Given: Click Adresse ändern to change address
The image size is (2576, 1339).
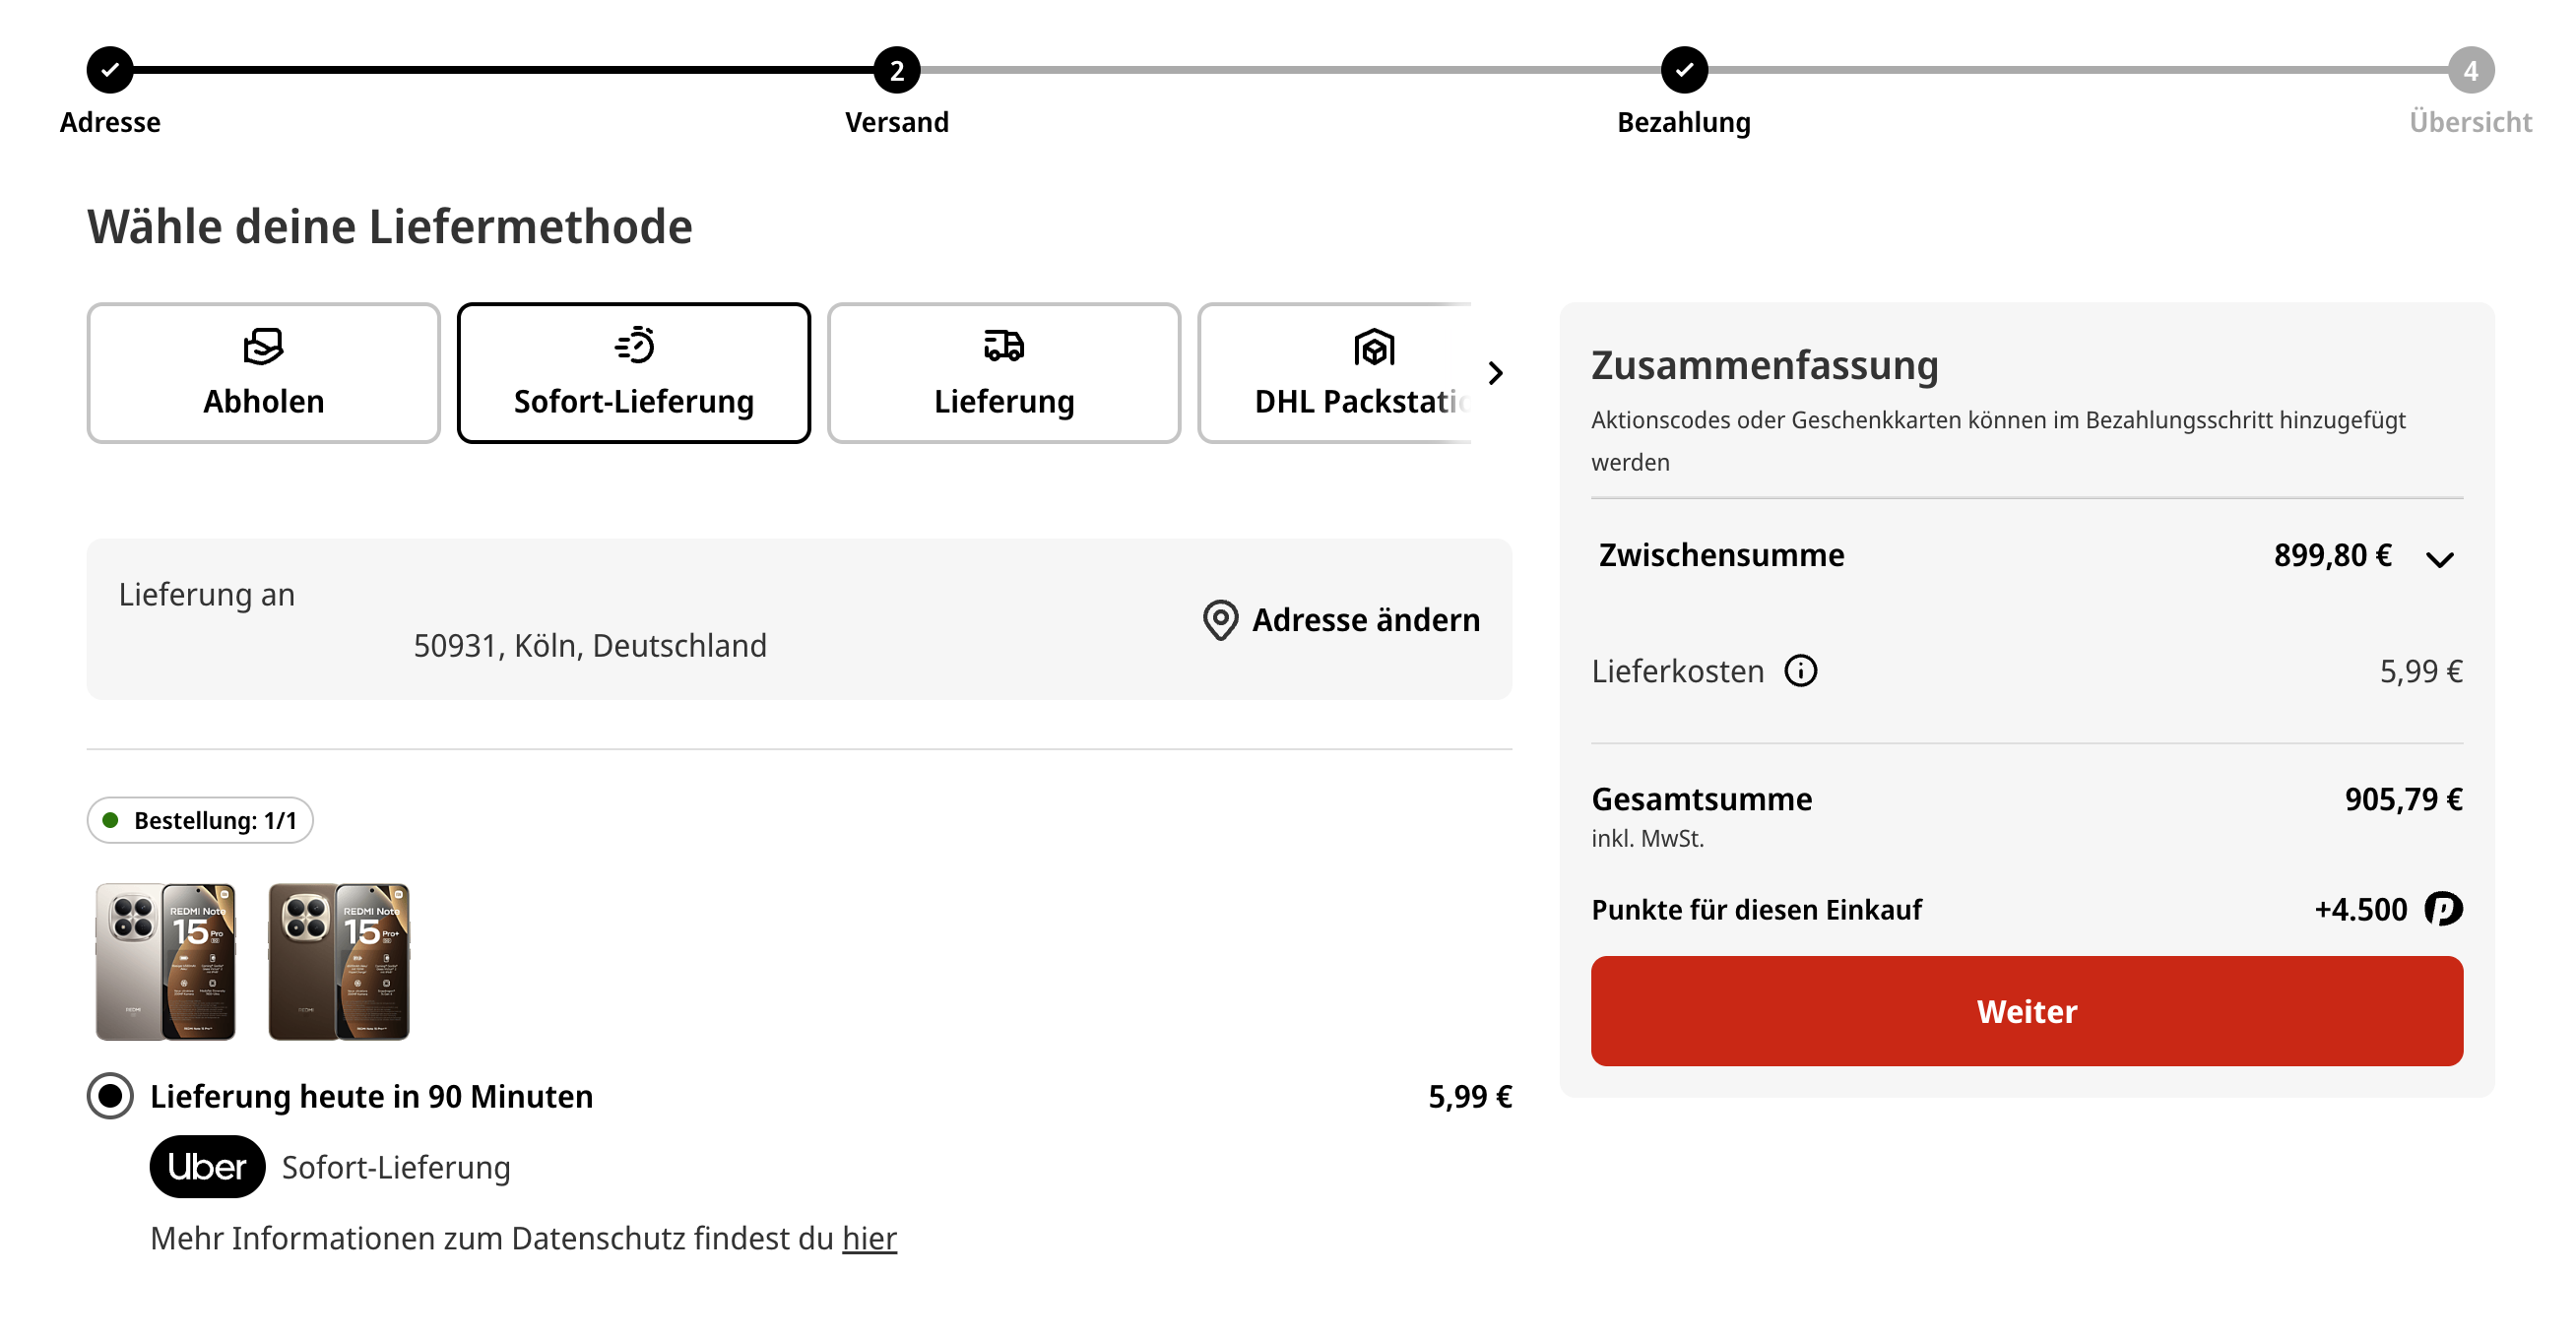Looking at the screenshot, I should [1365, 620].
